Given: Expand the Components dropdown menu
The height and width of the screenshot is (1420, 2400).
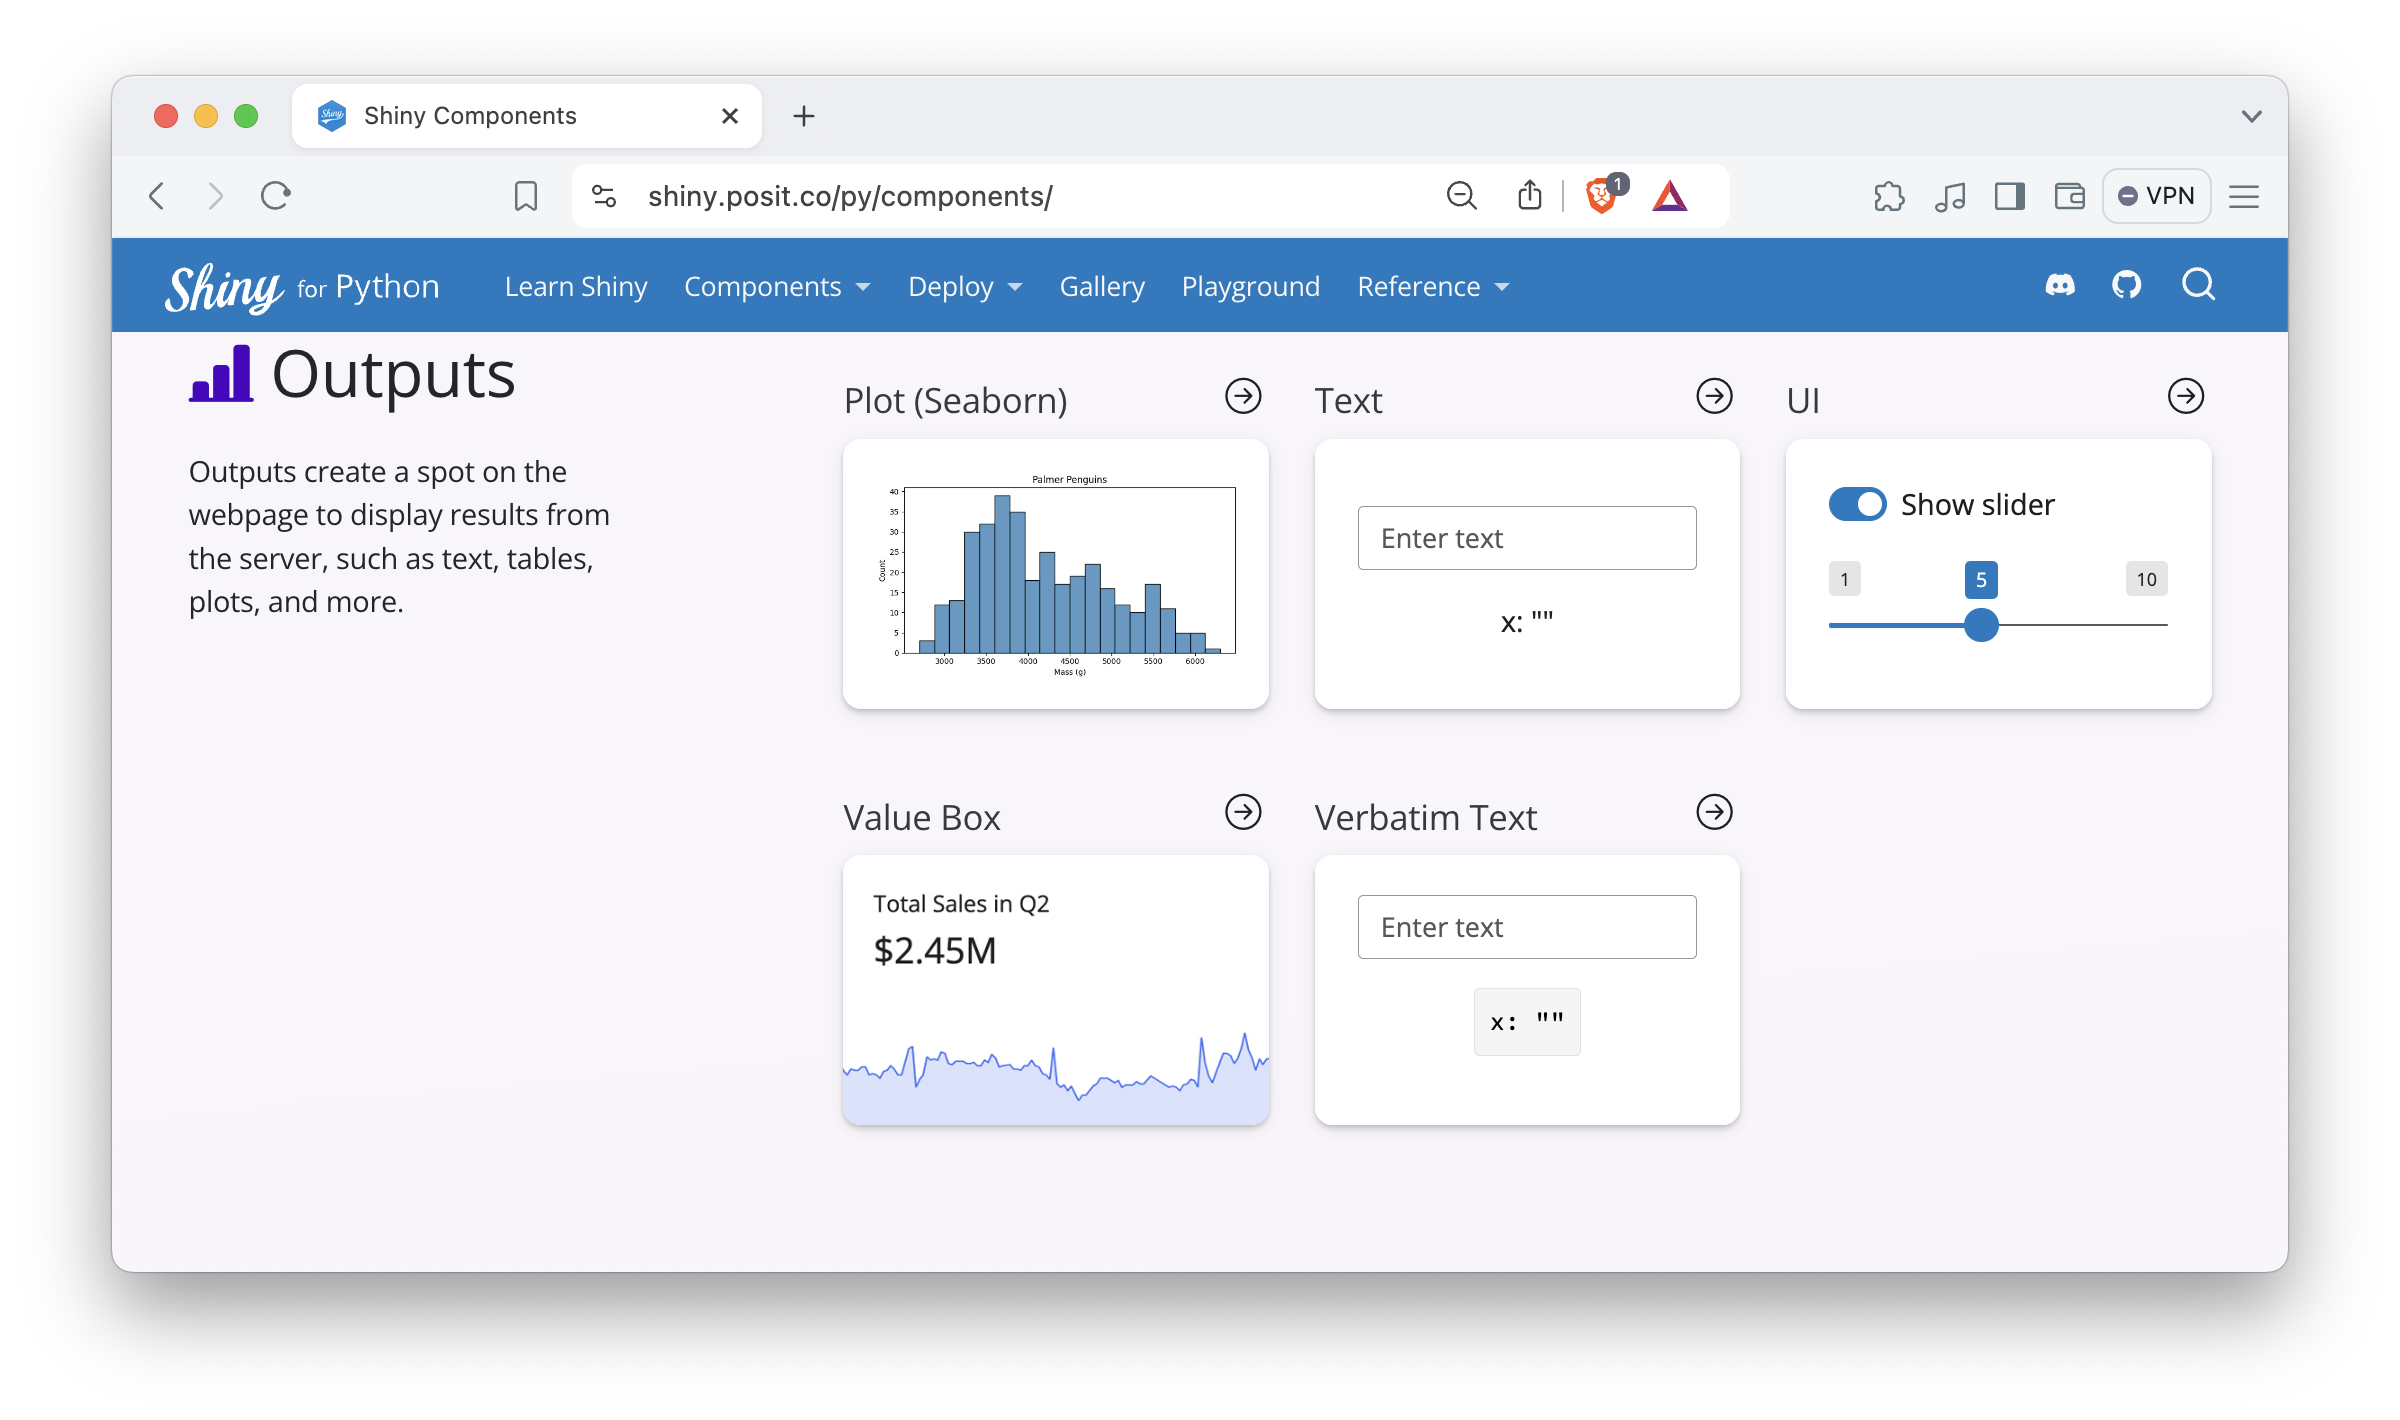Looking at the screenshot, I should click(x=777, y=287).
